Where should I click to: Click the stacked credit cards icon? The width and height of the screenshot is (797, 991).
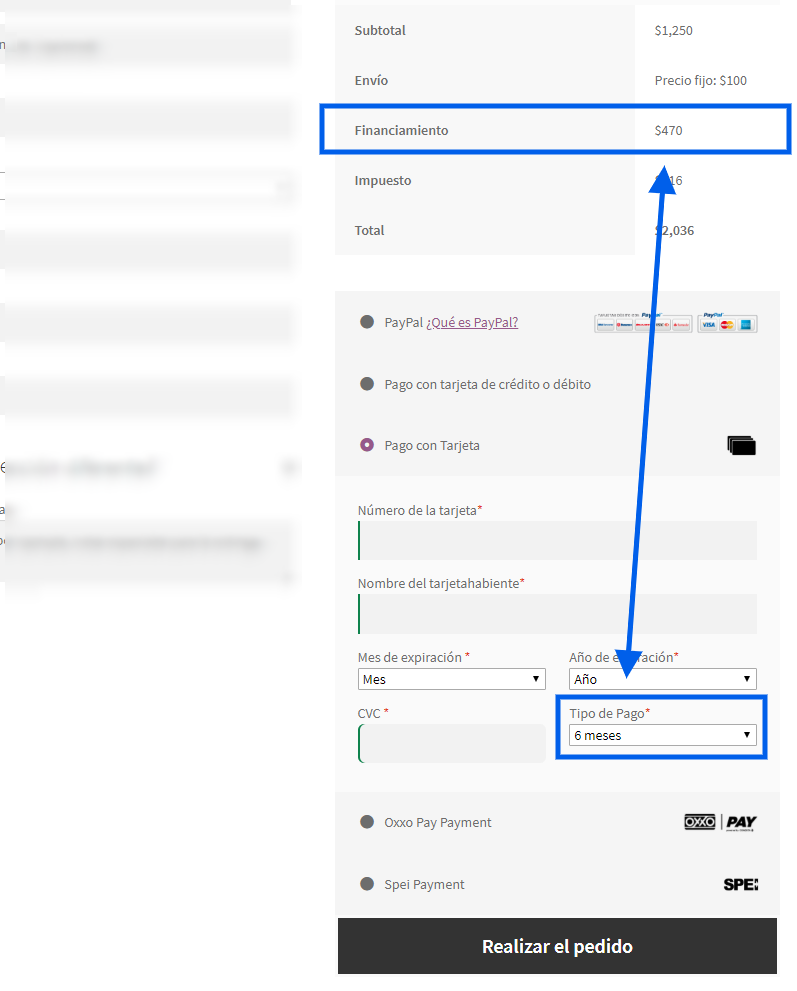(741, 446)
